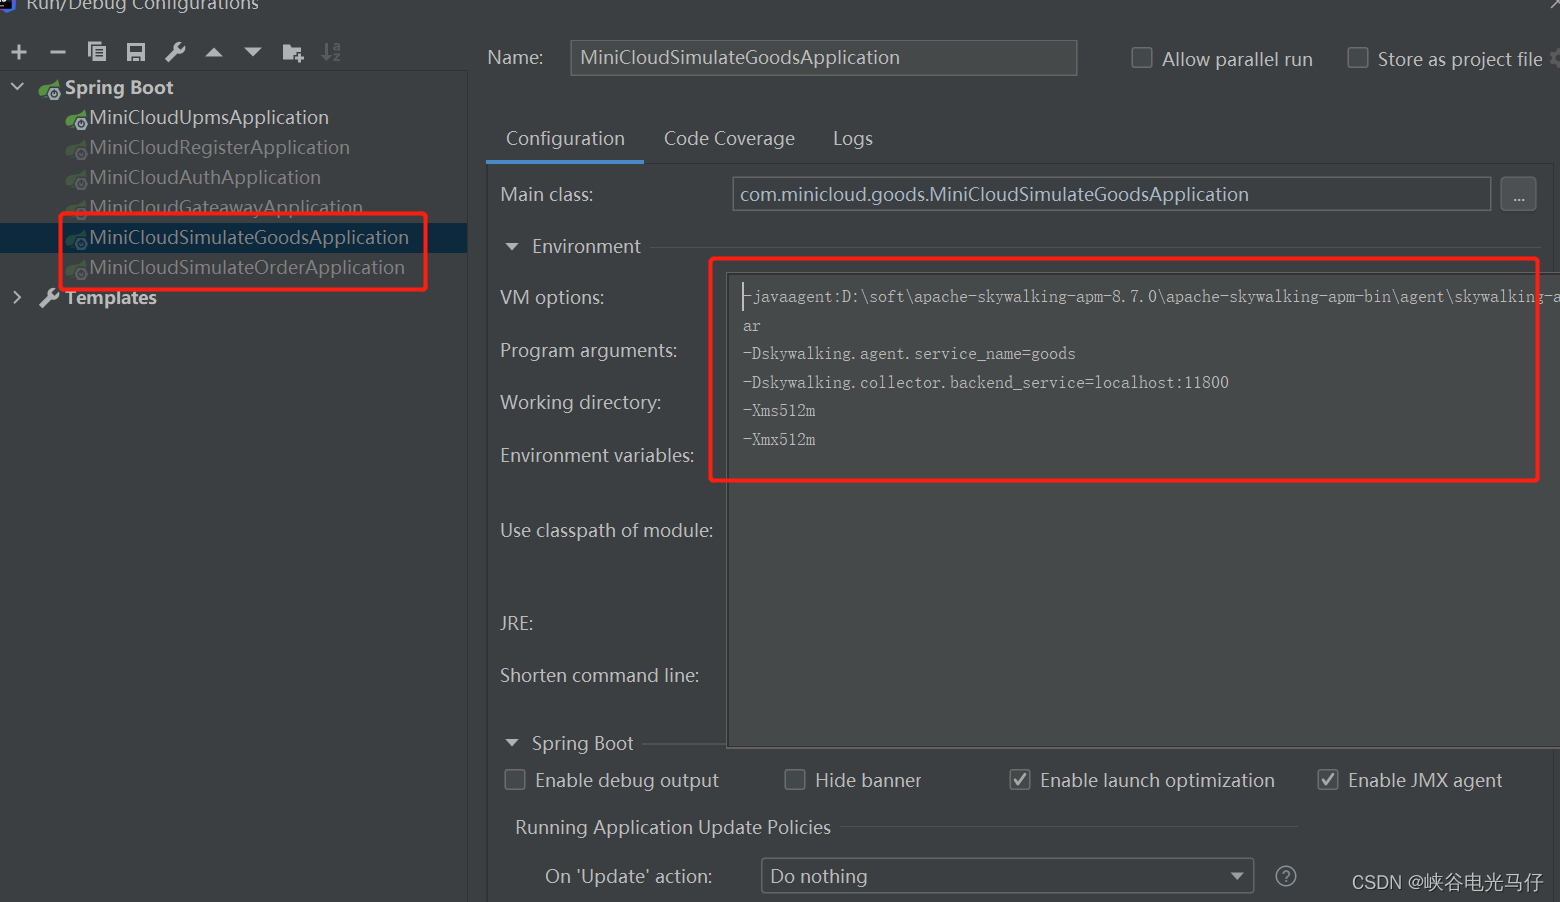Add a new configuration with plus icon
Viewport: 1560px width, 902px height.
pyautogui.click(x=19, y=52)
